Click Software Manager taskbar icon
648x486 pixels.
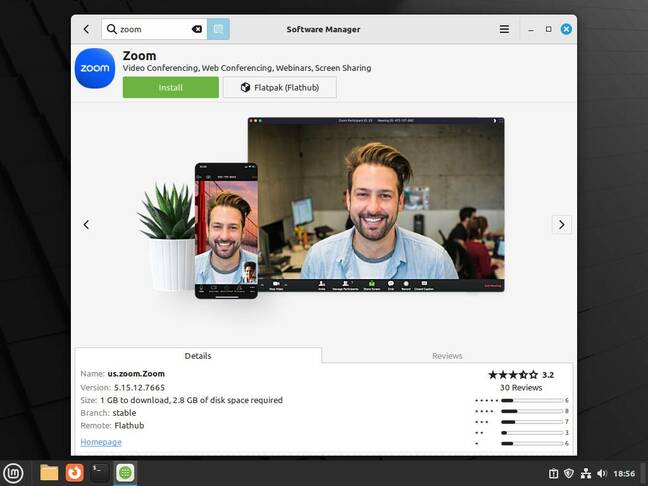tap(125, 473)
